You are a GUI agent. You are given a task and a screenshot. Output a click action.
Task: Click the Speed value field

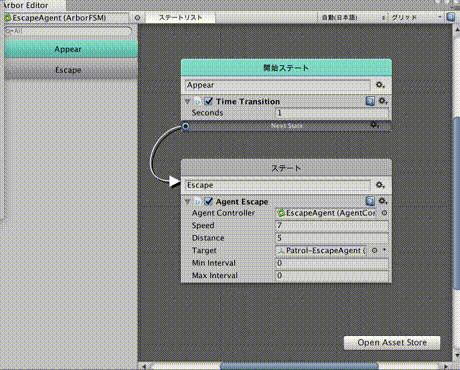click(332, 225)
